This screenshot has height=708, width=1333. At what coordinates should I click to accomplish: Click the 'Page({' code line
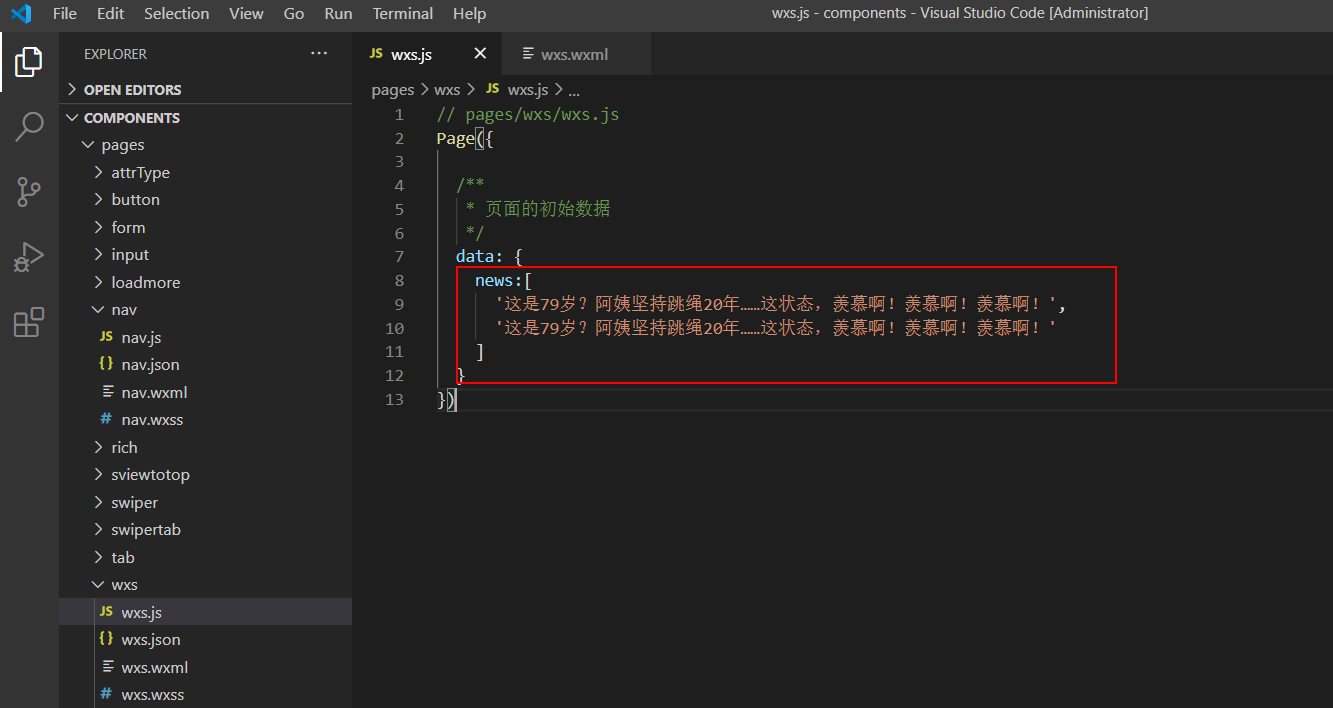point(465,138)
